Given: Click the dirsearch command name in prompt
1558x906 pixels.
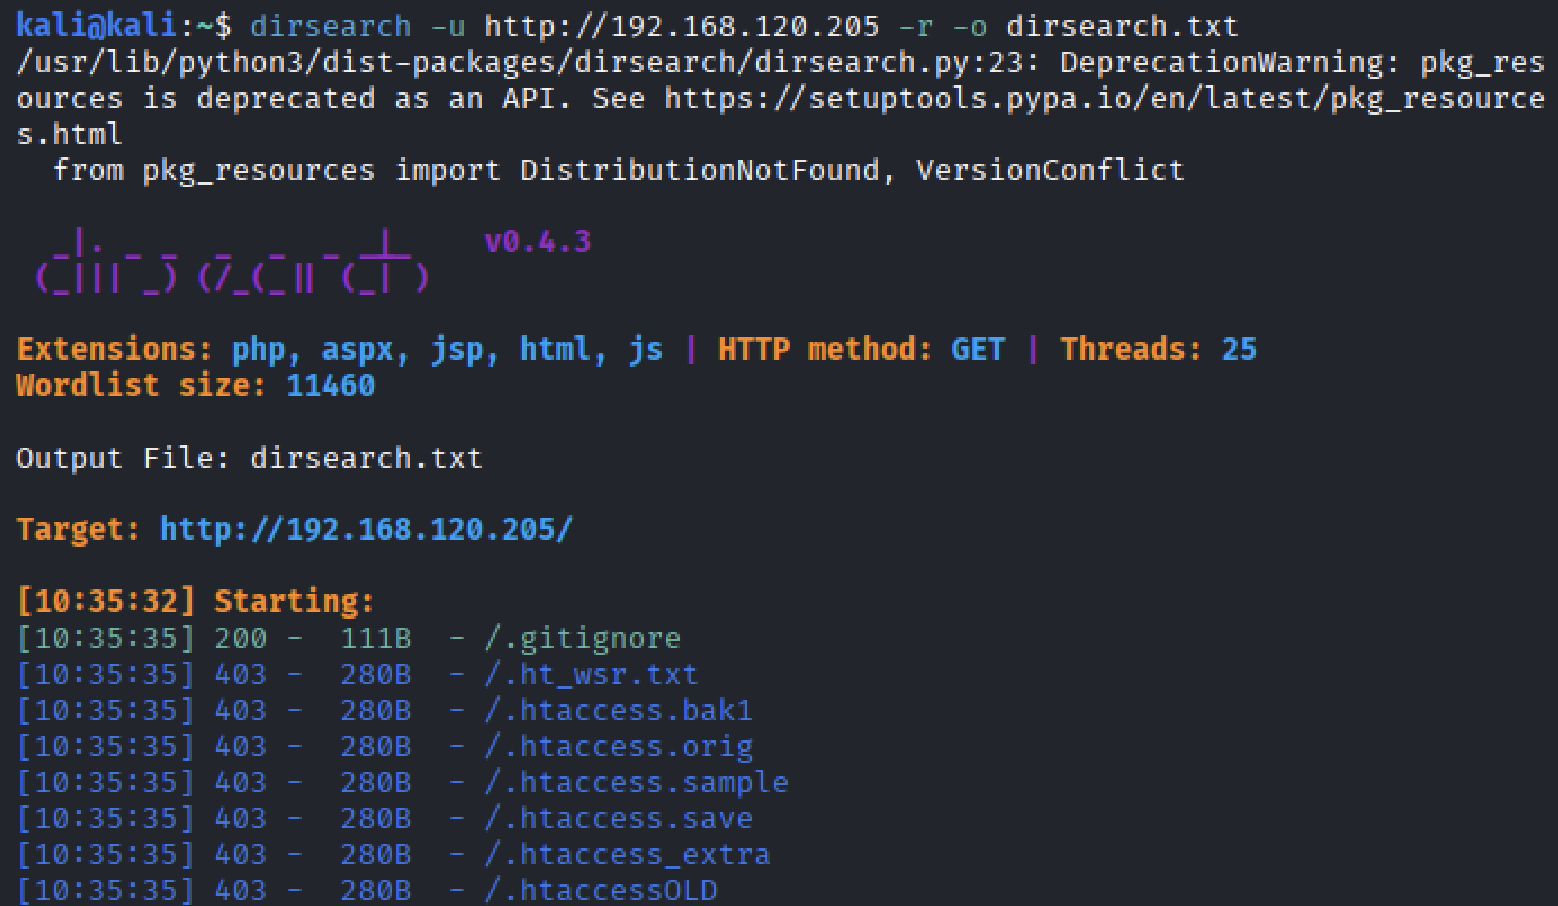Looking at the screenshot, I should (x=330, y=26).
